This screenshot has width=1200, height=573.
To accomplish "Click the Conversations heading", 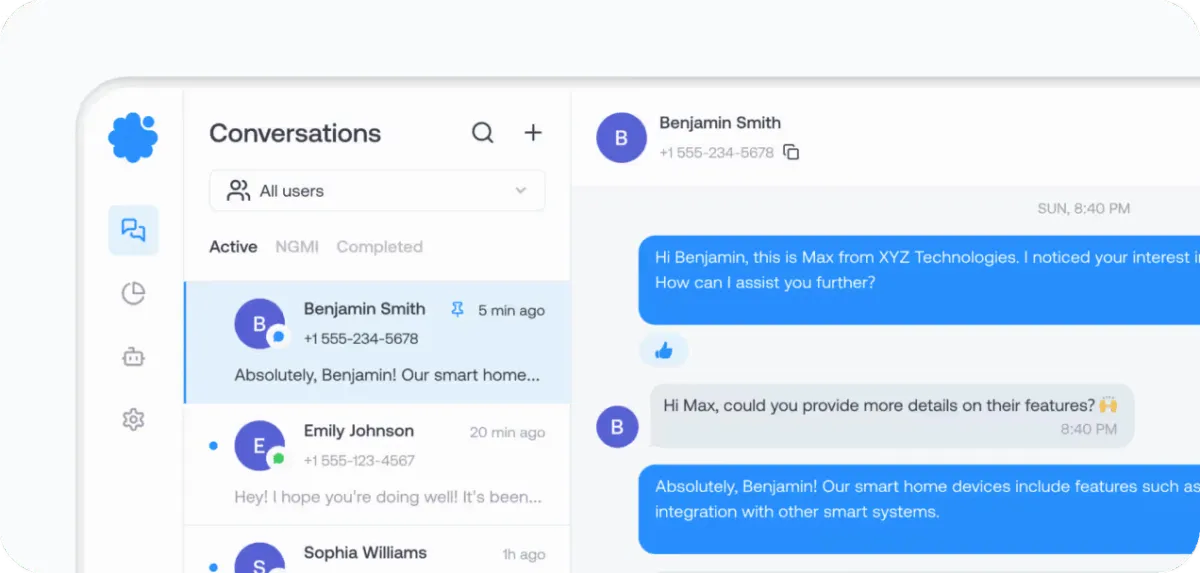I will click(295, 133).
